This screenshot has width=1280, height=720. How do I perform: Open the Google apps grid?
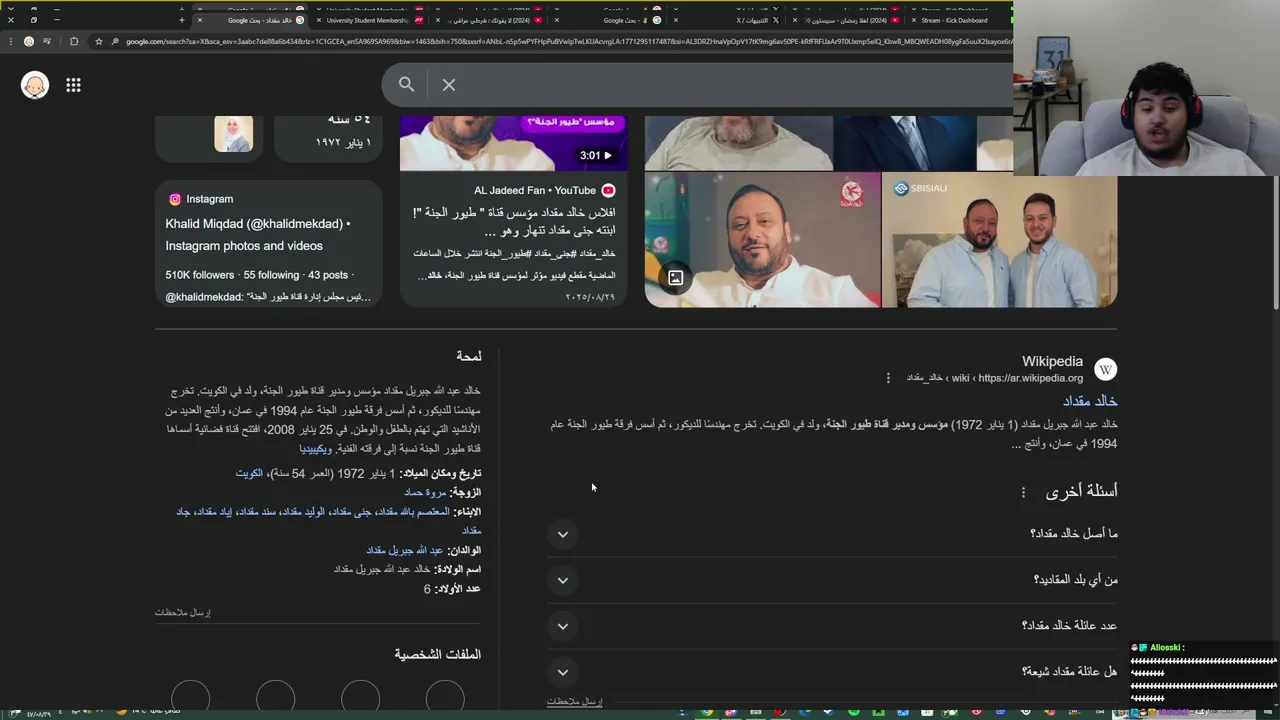(x=73, y=85)
